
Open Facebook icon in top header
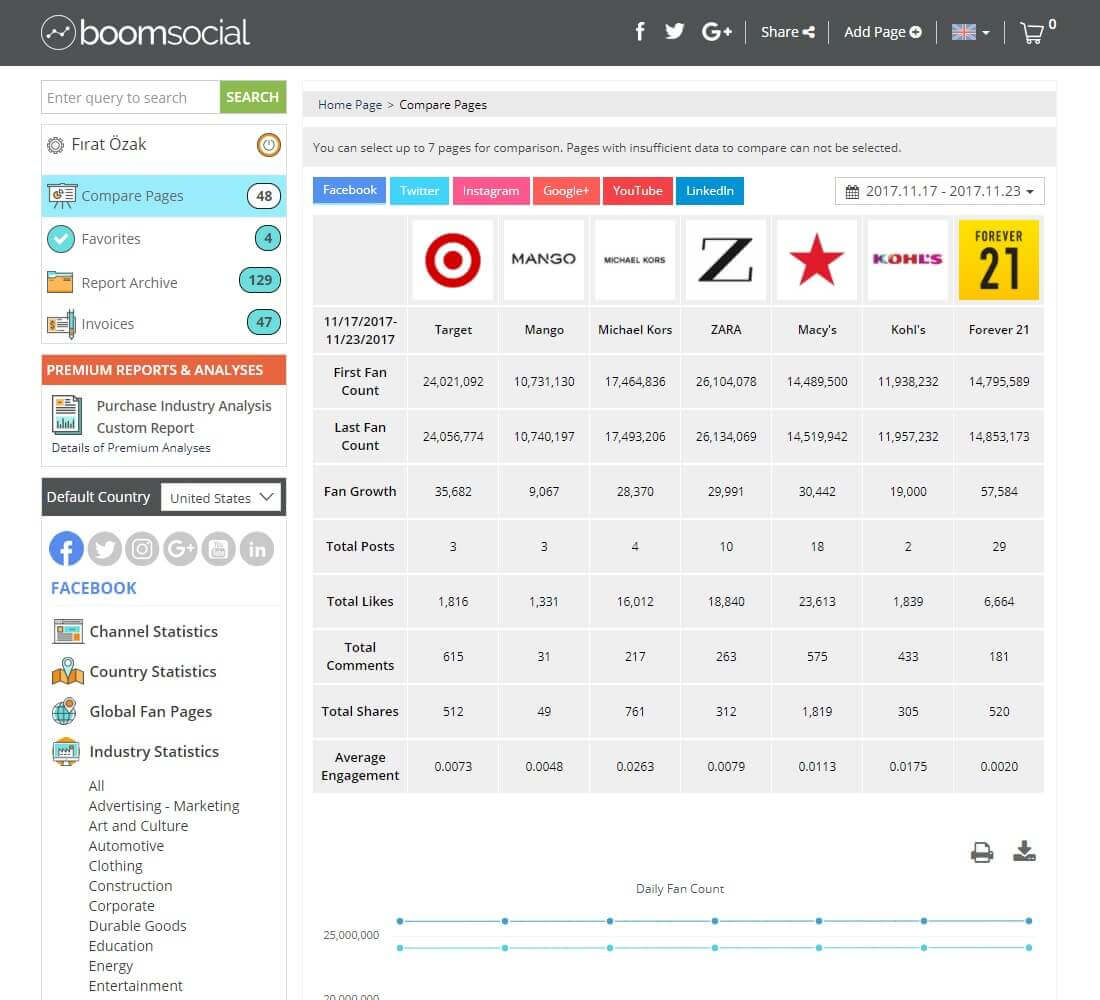click(640, 32)
